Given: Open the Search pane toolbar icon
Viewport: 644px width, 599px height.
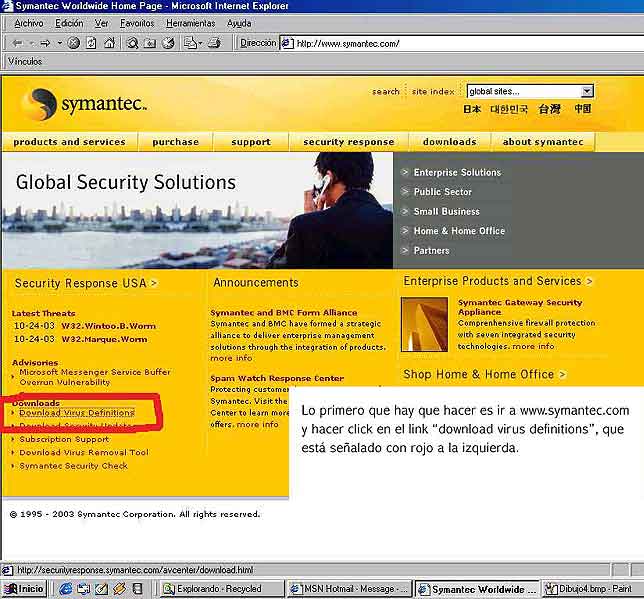Looking at the screenshot, I should pos(132,43).
